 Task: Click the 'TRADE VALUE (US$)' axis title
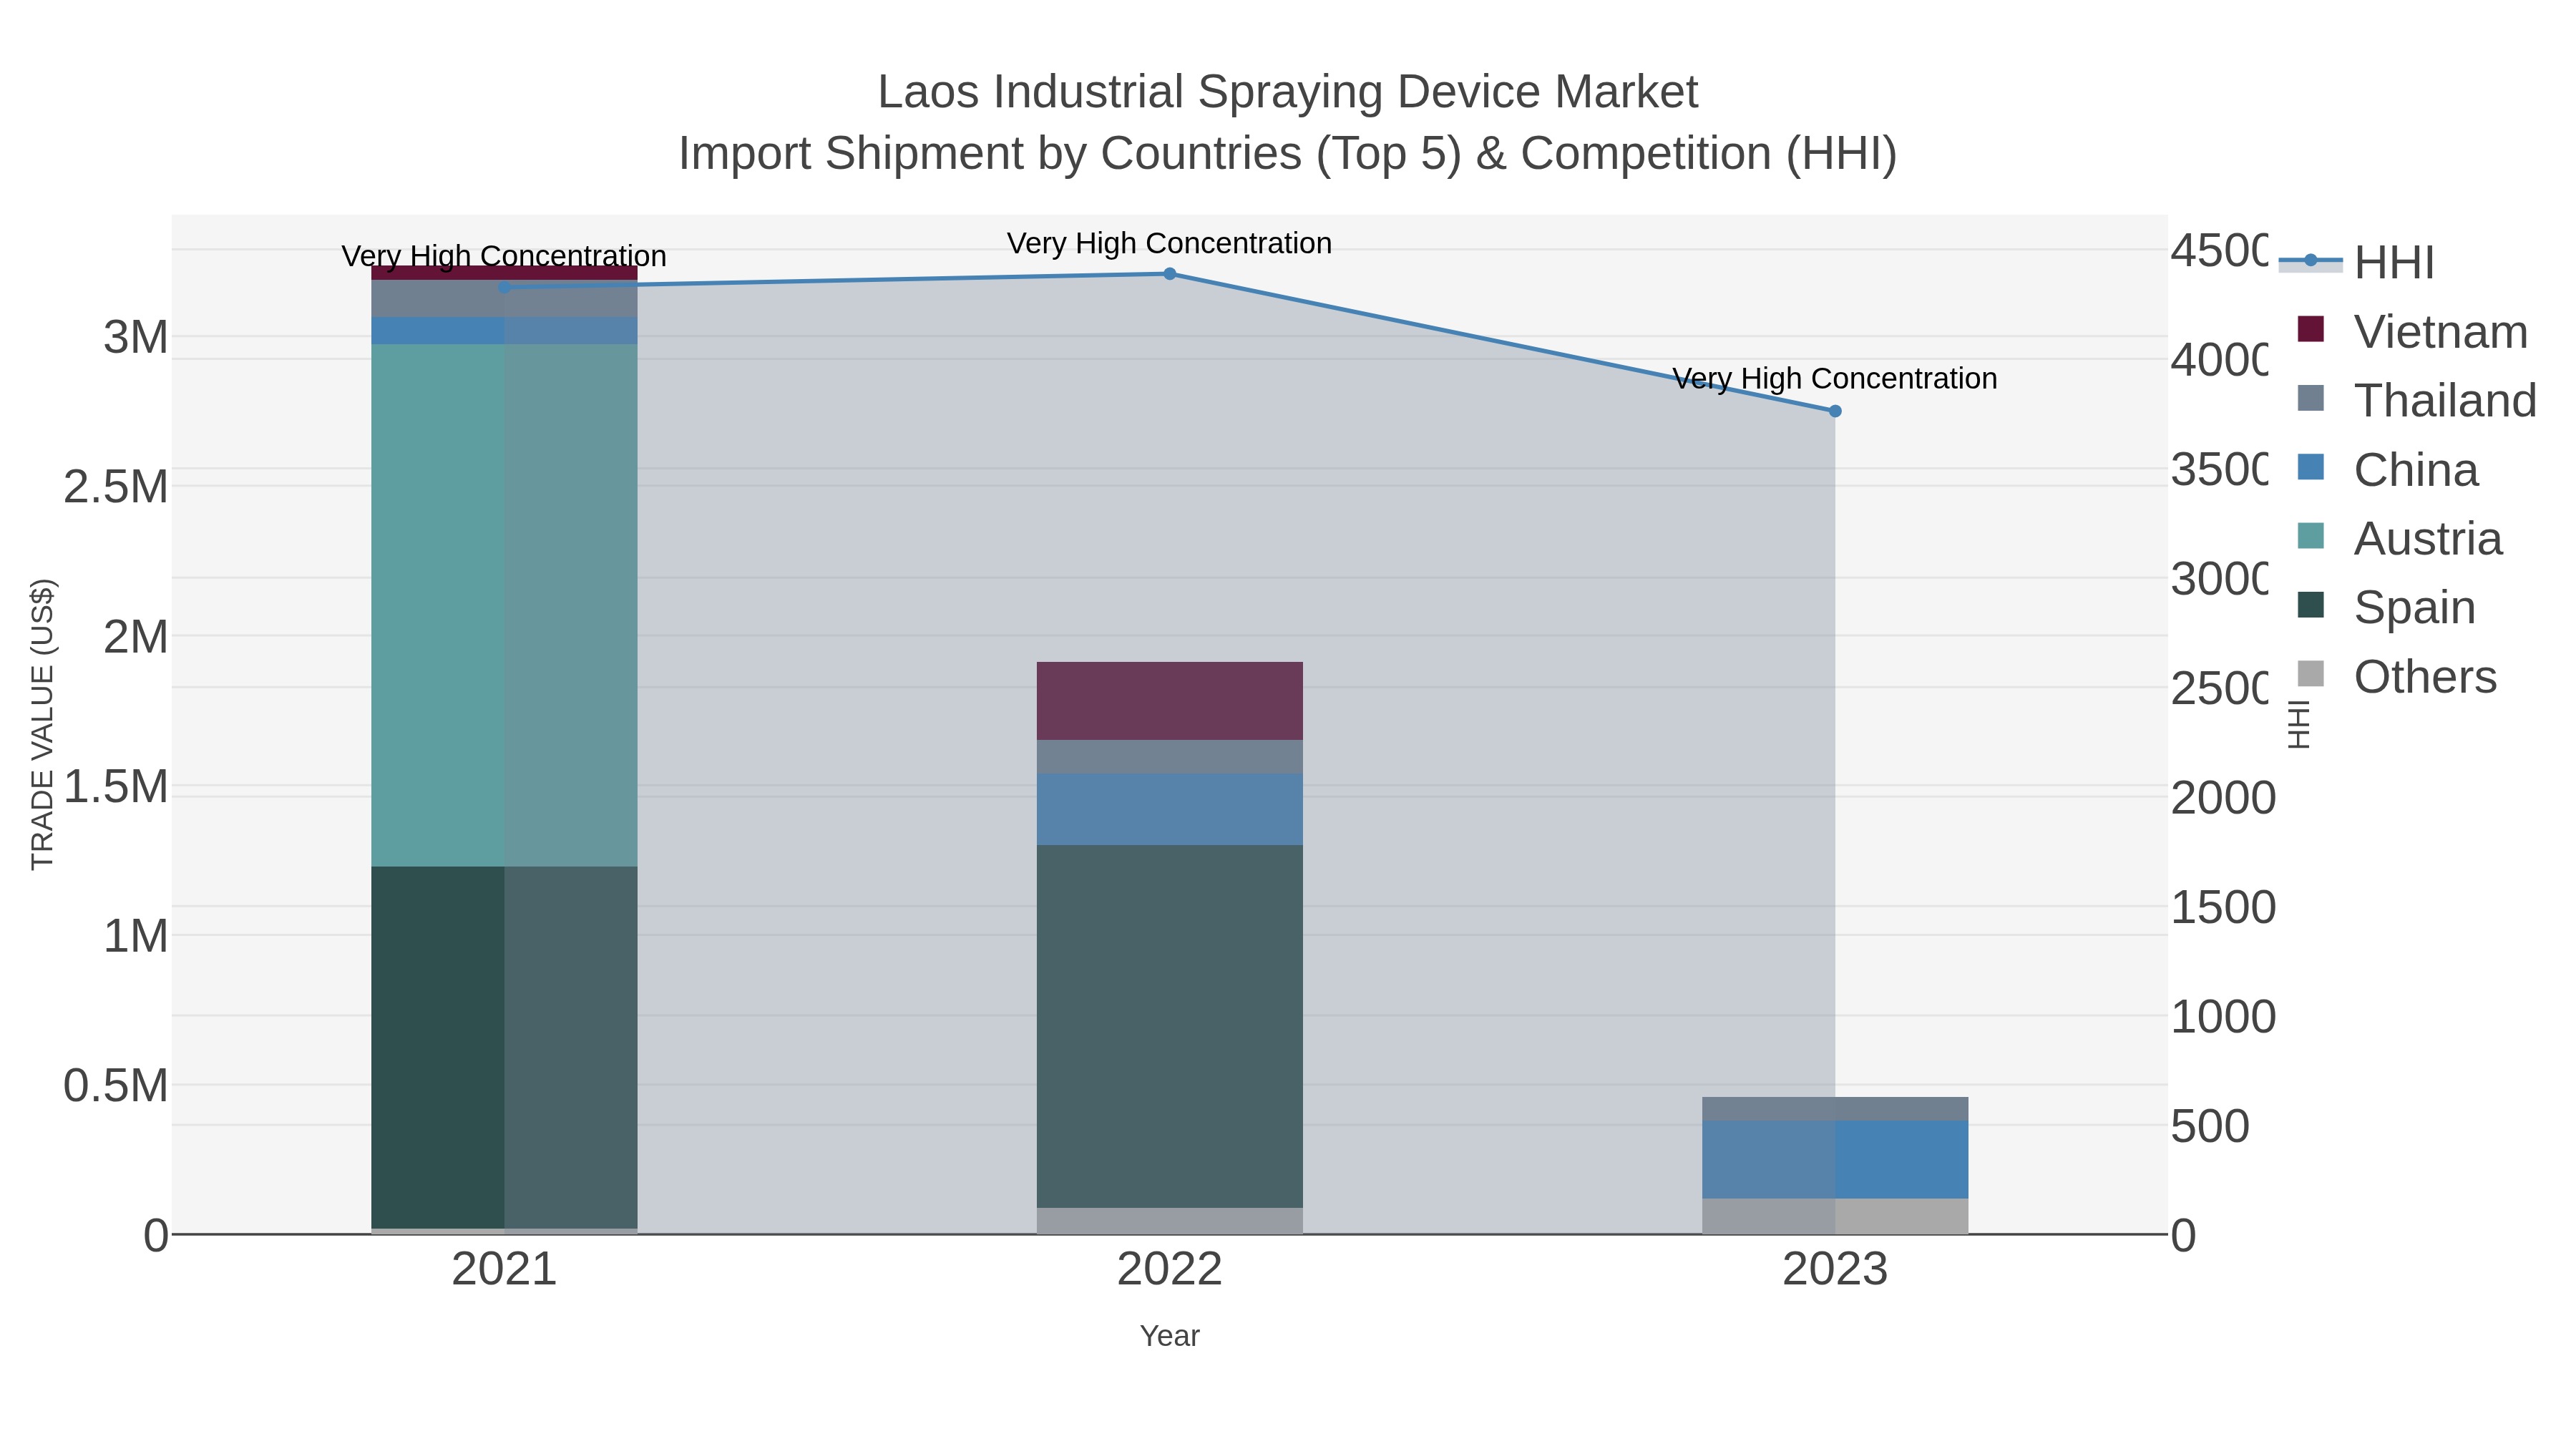pos(42,724)
